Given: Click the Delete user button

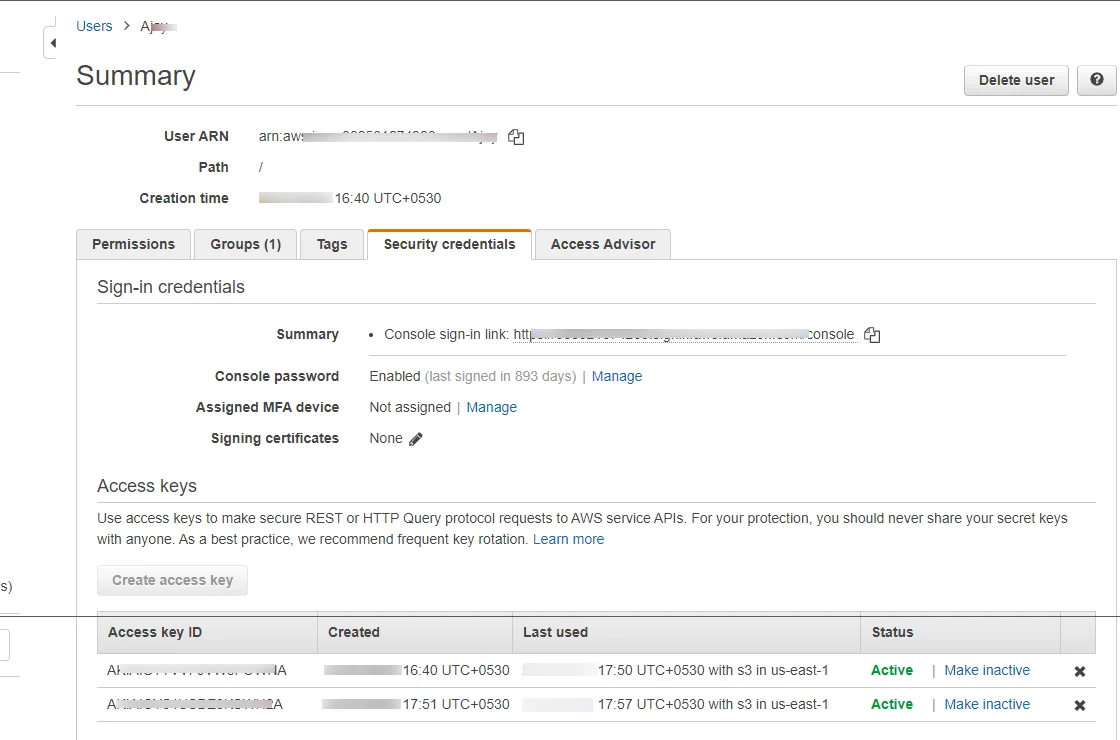Looking at the screenshot, I should pyautogui.click(x=1016, y=80).
